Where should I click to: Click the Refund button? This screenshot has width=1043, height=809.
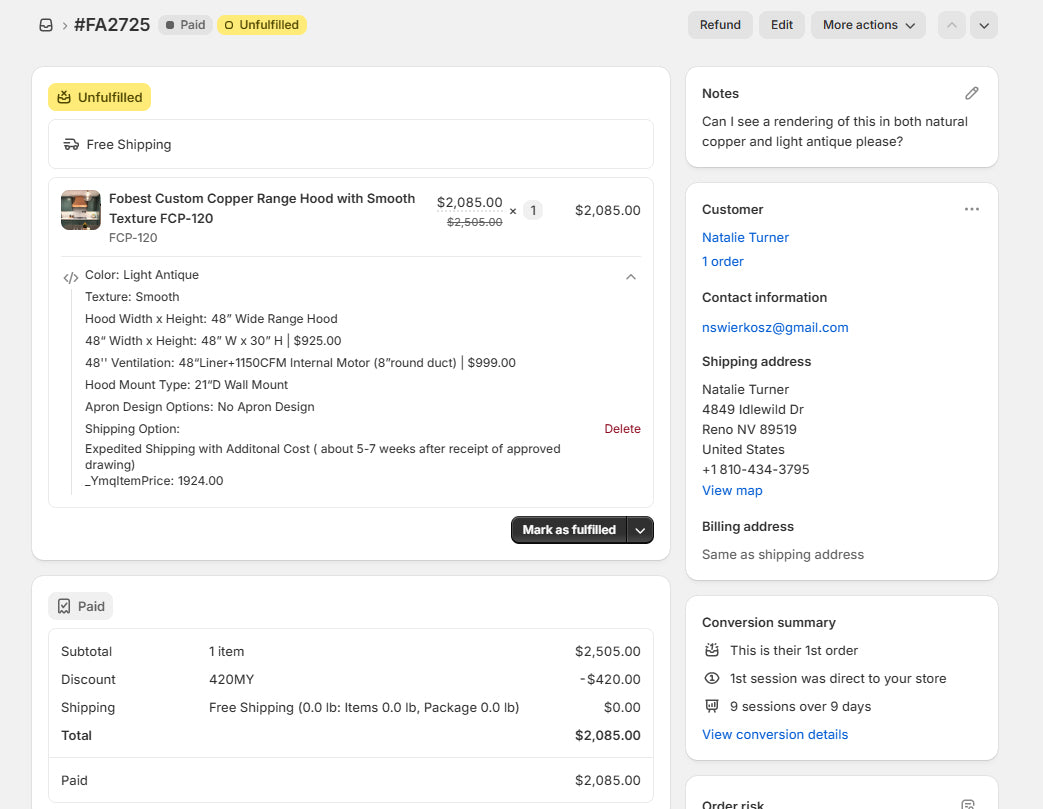[720, 25]
